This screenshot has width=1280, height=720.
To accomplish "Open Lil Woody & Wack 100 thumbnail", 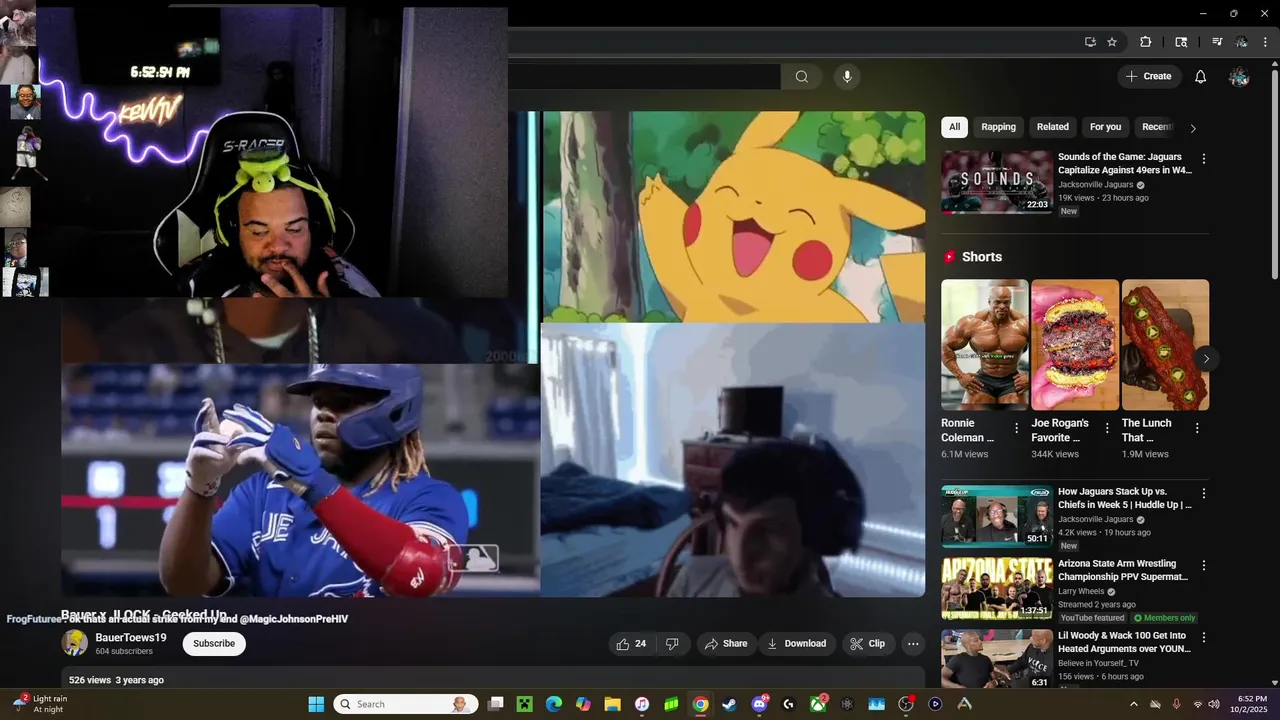I will point(997,659).
